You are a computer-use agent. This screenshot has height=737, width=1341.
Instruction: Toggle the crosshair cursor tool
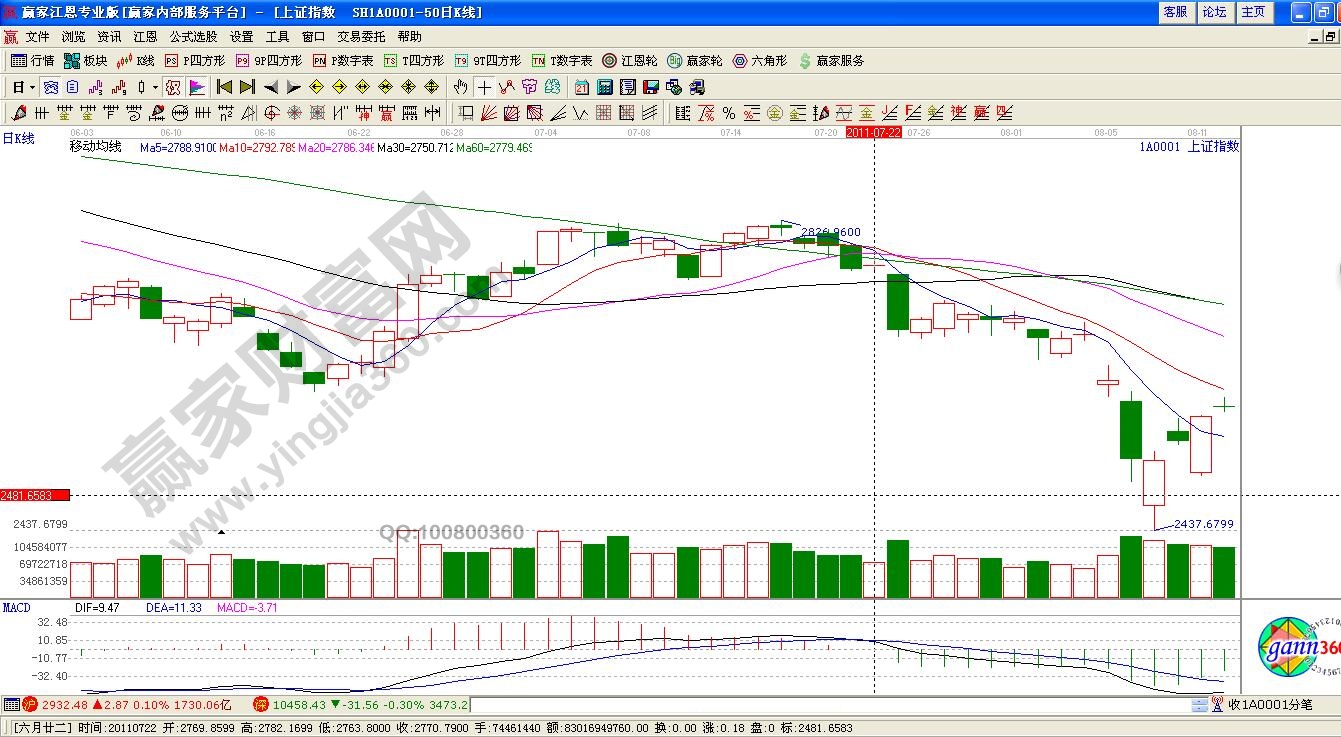(x=484, y=87)
